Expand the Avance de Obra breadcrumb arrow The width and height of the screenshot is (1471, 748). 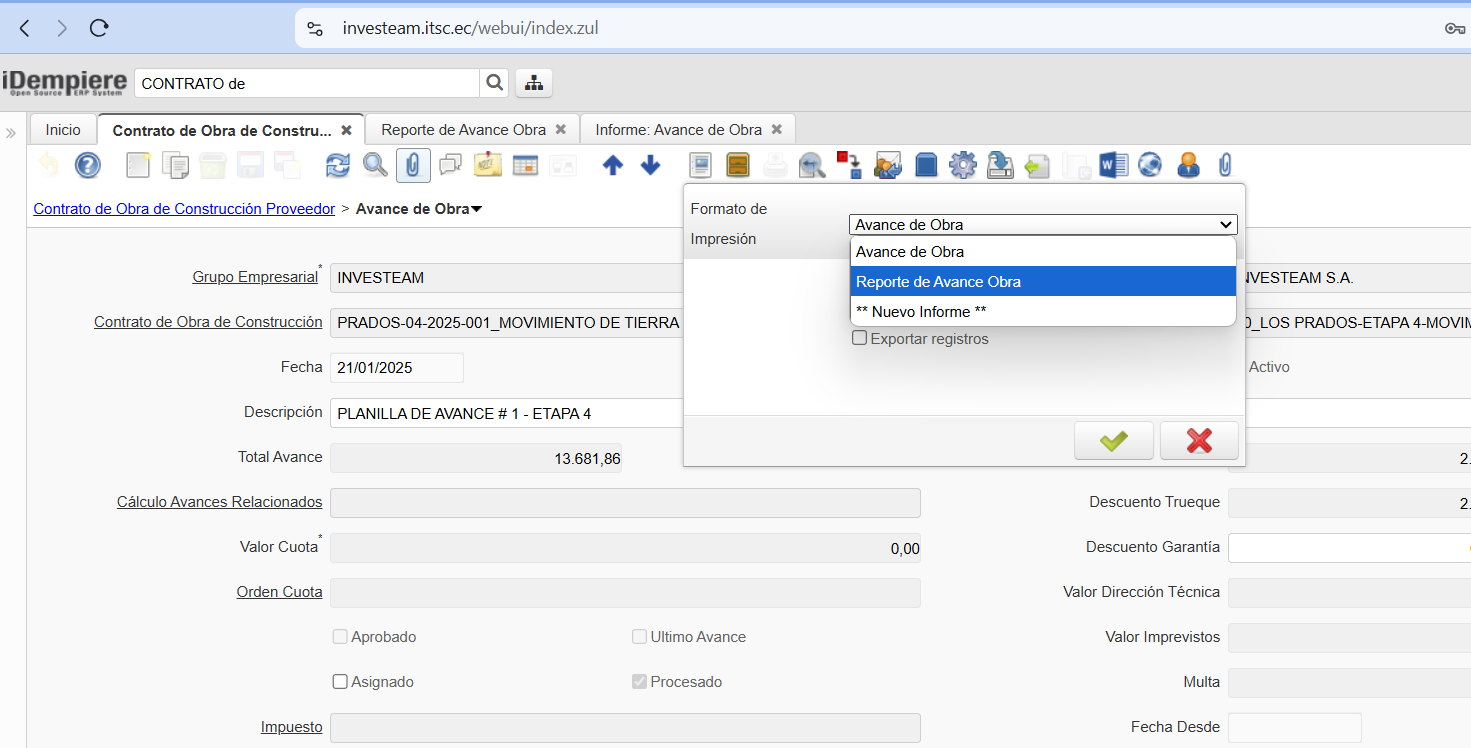pyautogui.click(x=476, y=209)
